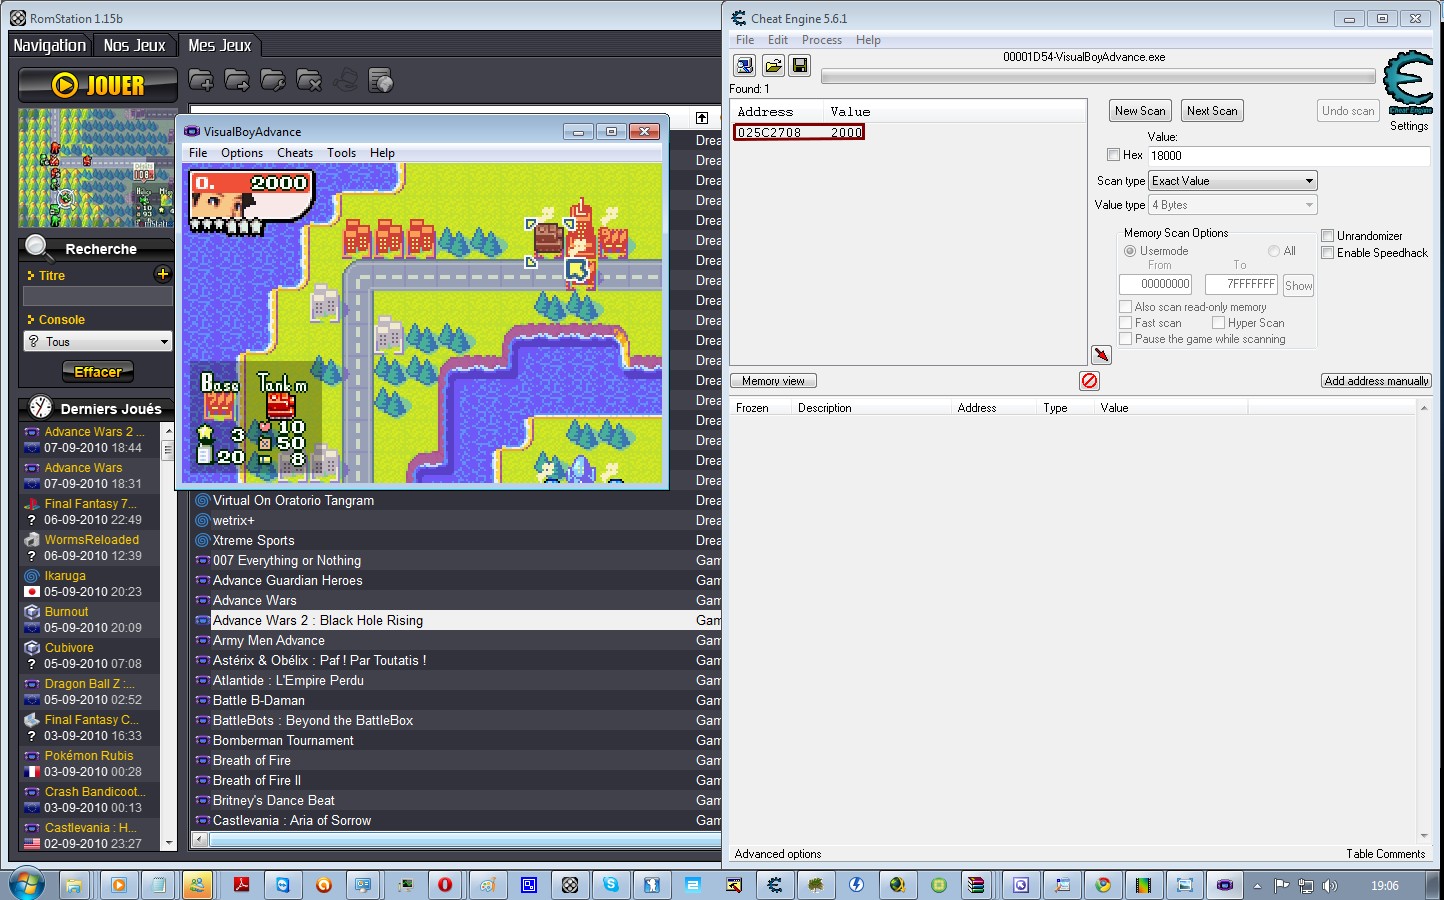The height and width of the screenshot is (900, 1444).
Task: Select the Usermode radio button
Action: 1130,251
